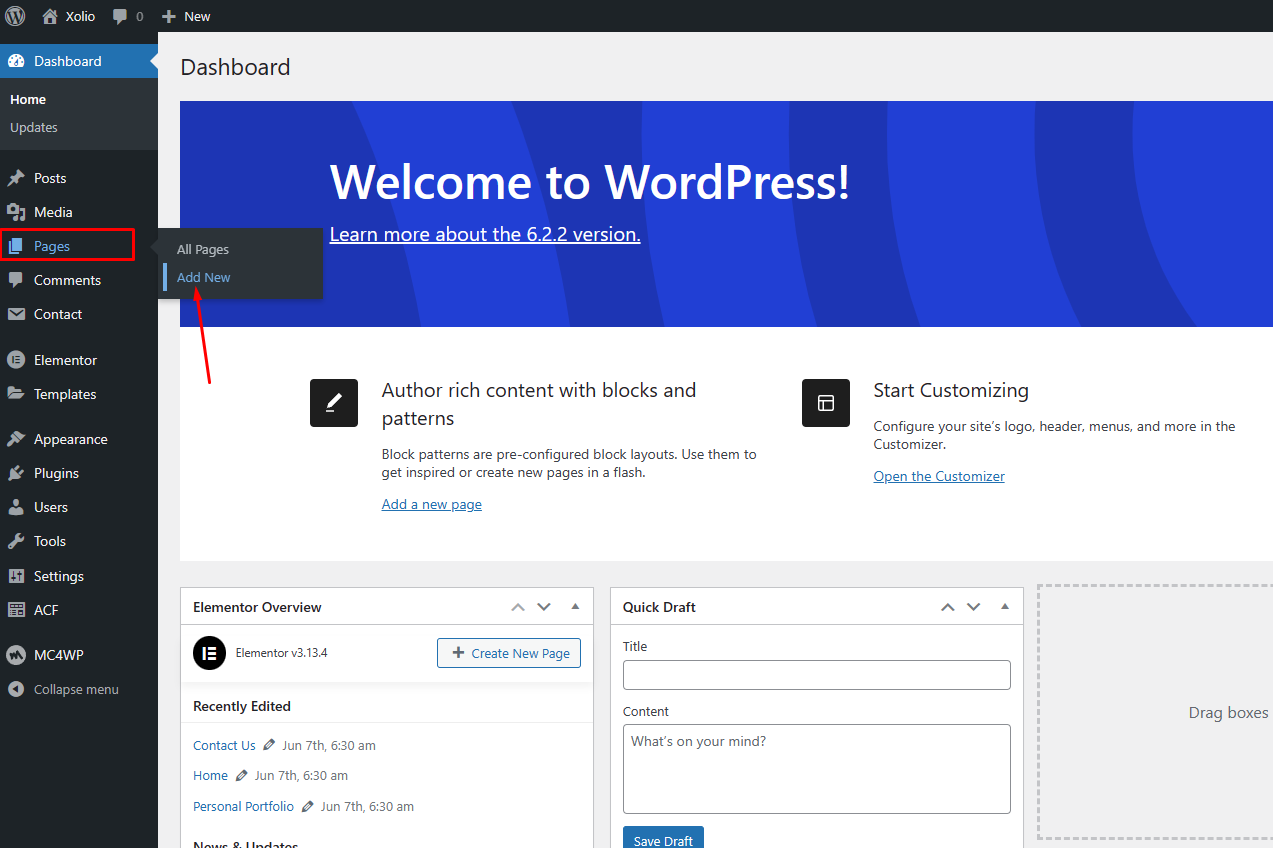Viewport: 1273px width, 848px height.
Task: Select Add New in Pages submenu
Action: coord(204,277)
